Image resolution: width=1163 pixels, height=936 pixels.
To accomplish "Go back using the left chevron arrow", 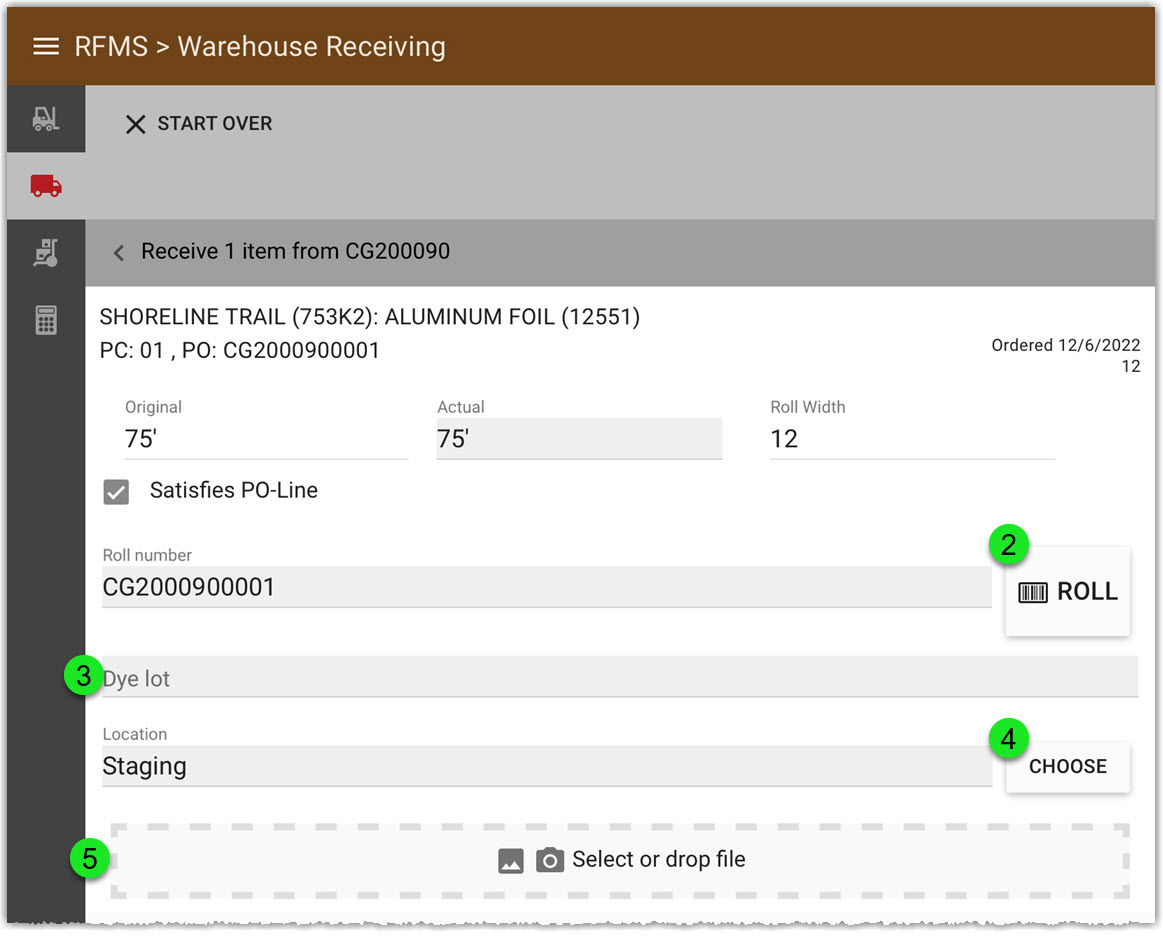I will pyautogui.click(x=117, y=252).
